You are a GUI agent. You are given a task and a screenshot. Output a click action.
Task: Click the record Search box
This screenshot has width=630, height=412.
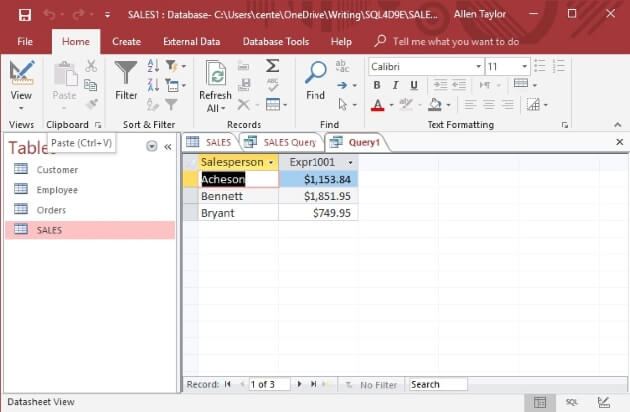click(437, 384)
